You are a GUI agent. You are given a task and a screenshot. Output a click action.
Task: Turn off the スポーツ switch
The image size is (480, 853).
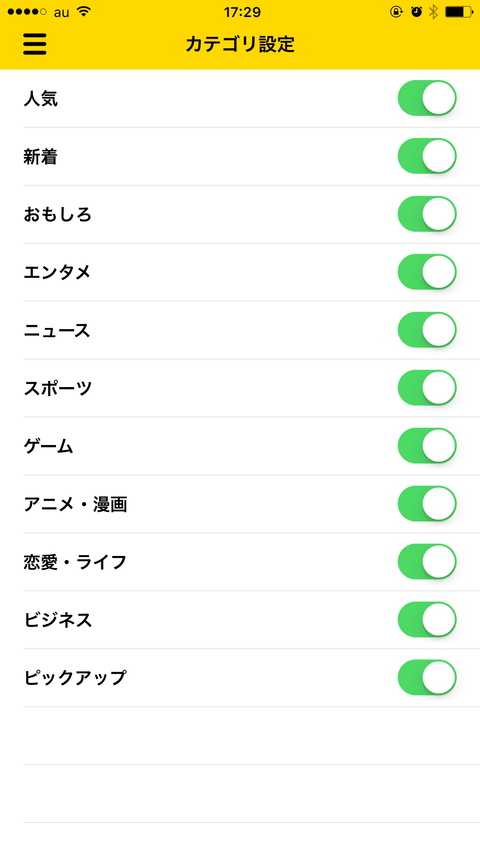[427, 388]
